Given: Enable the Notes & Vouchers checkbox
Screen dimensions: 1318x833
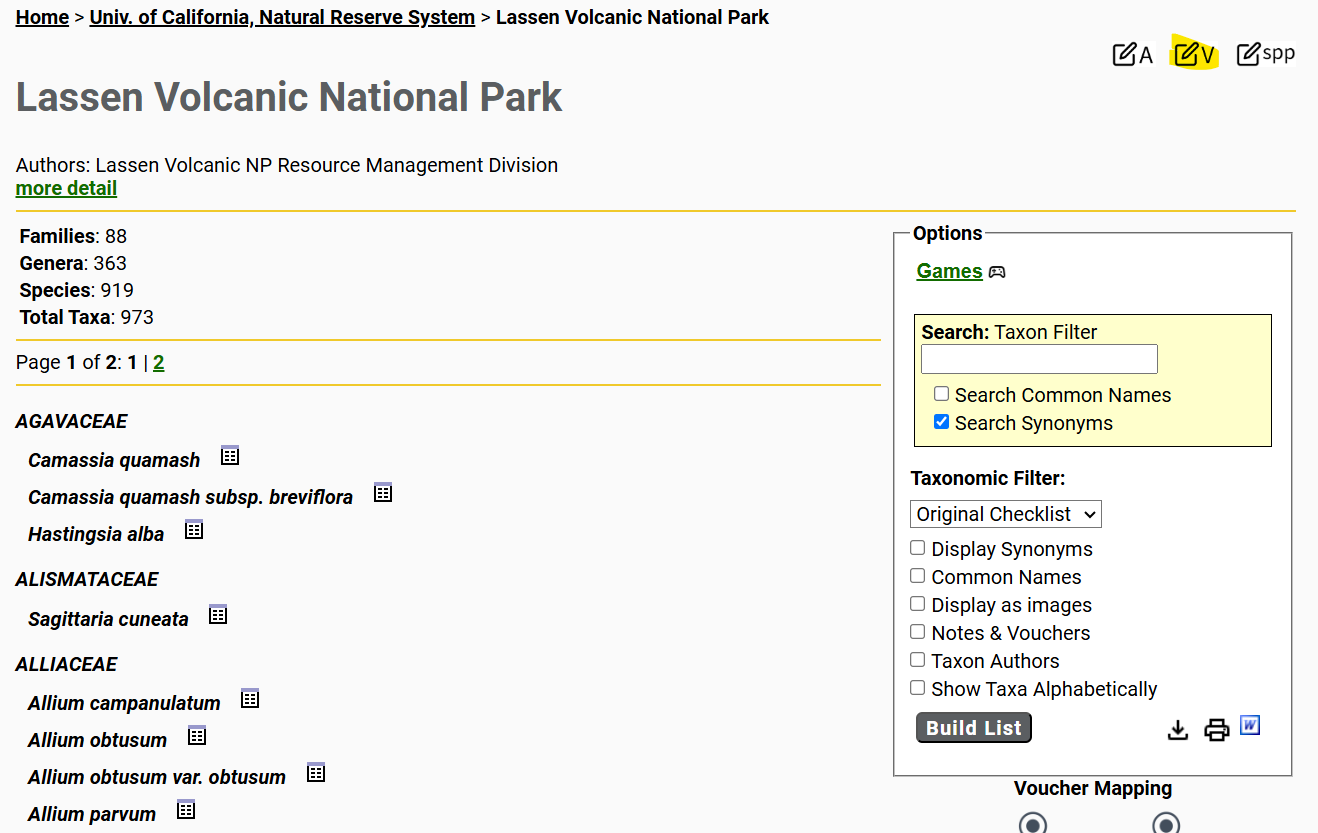Looking at the screenshot, I should pos(917,632).
